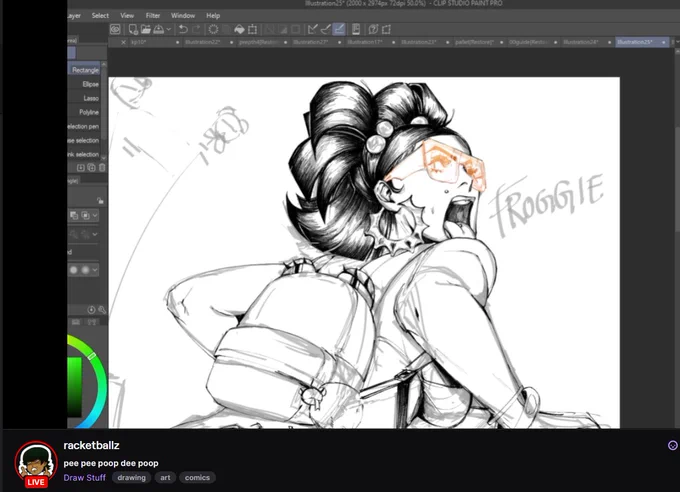The image size is (680, 492).
Task: Toggle the Snap to Ruler icon
Action: pyautogui.click(x=312, y=29)
